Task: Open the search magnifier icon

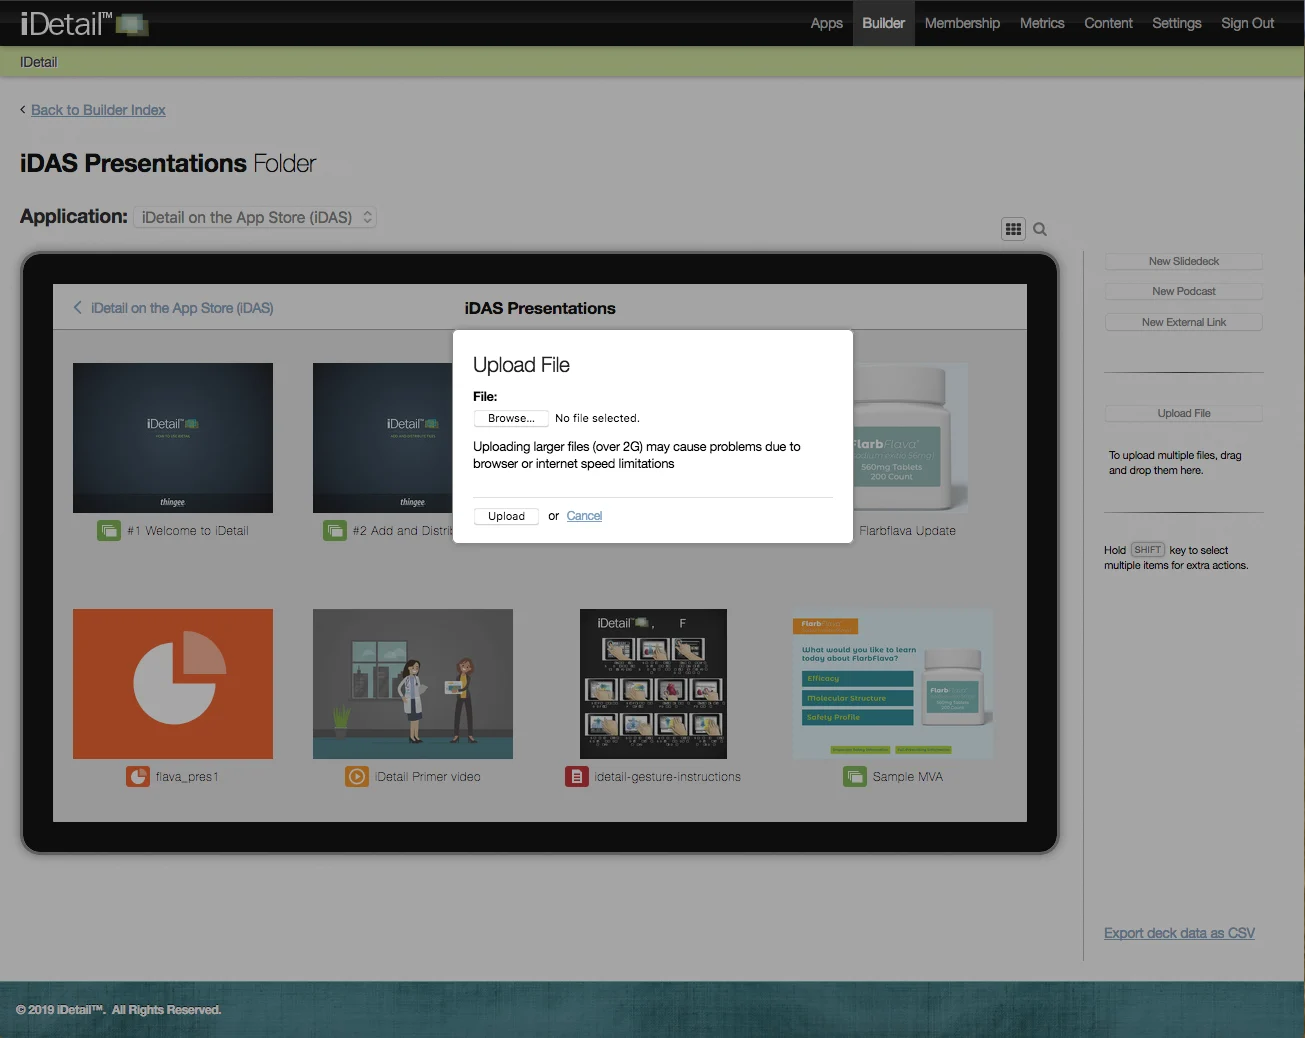Action: (x=1040, y=229)
